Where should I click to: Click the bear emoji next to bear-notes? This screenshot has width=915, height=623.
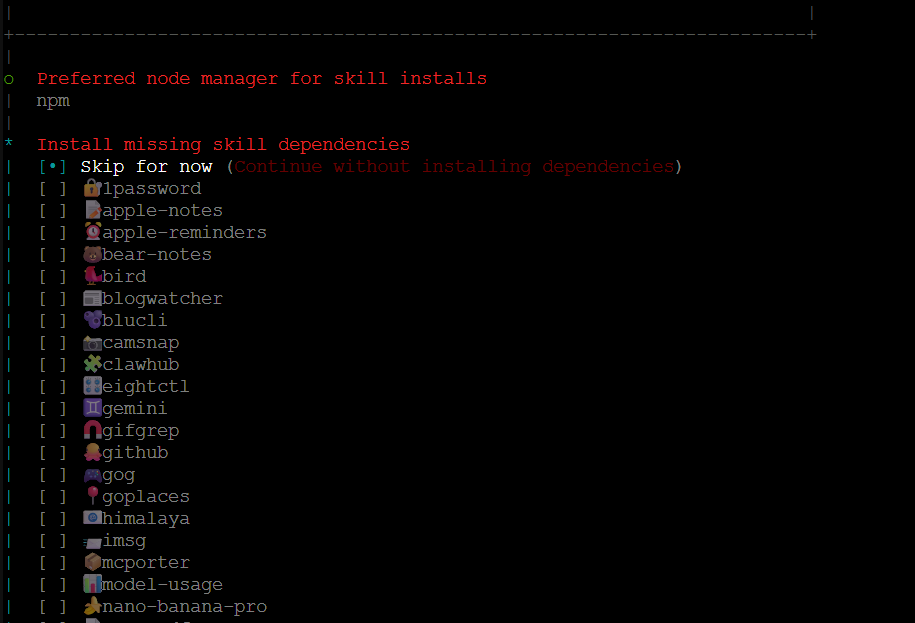tap(92, 254)
